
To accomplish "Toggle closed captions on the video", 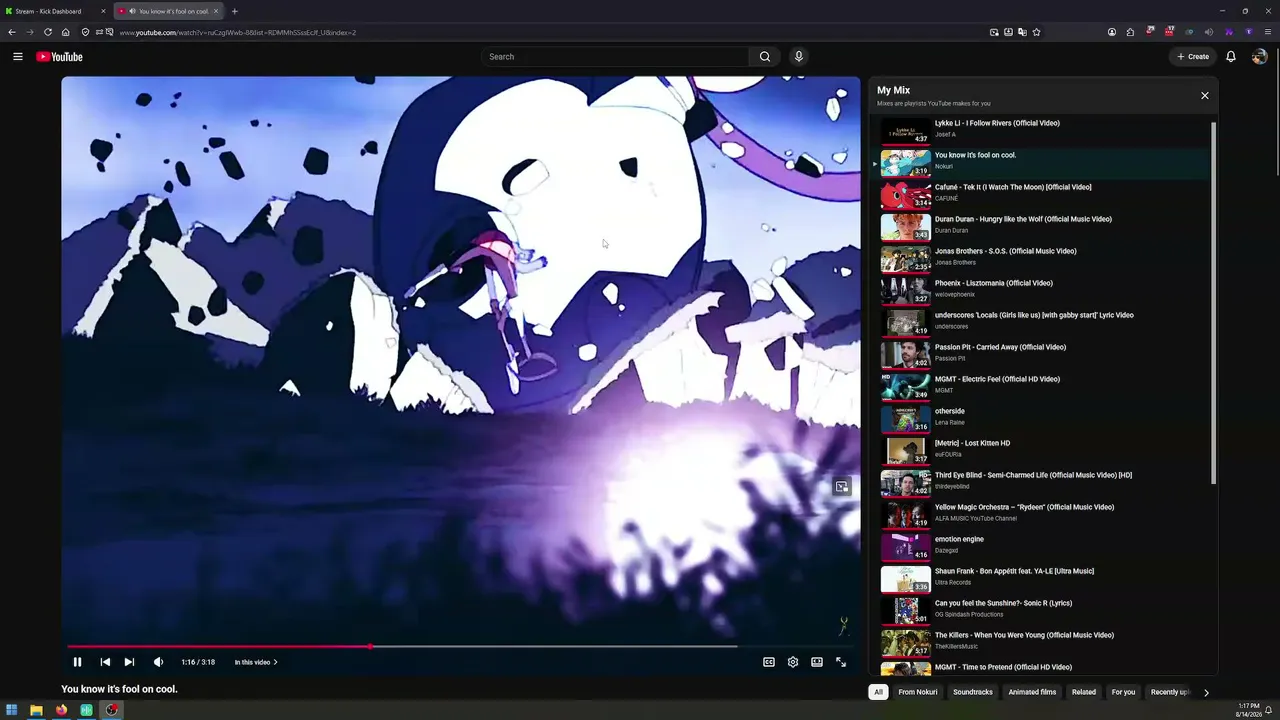I will coord(769,662).
